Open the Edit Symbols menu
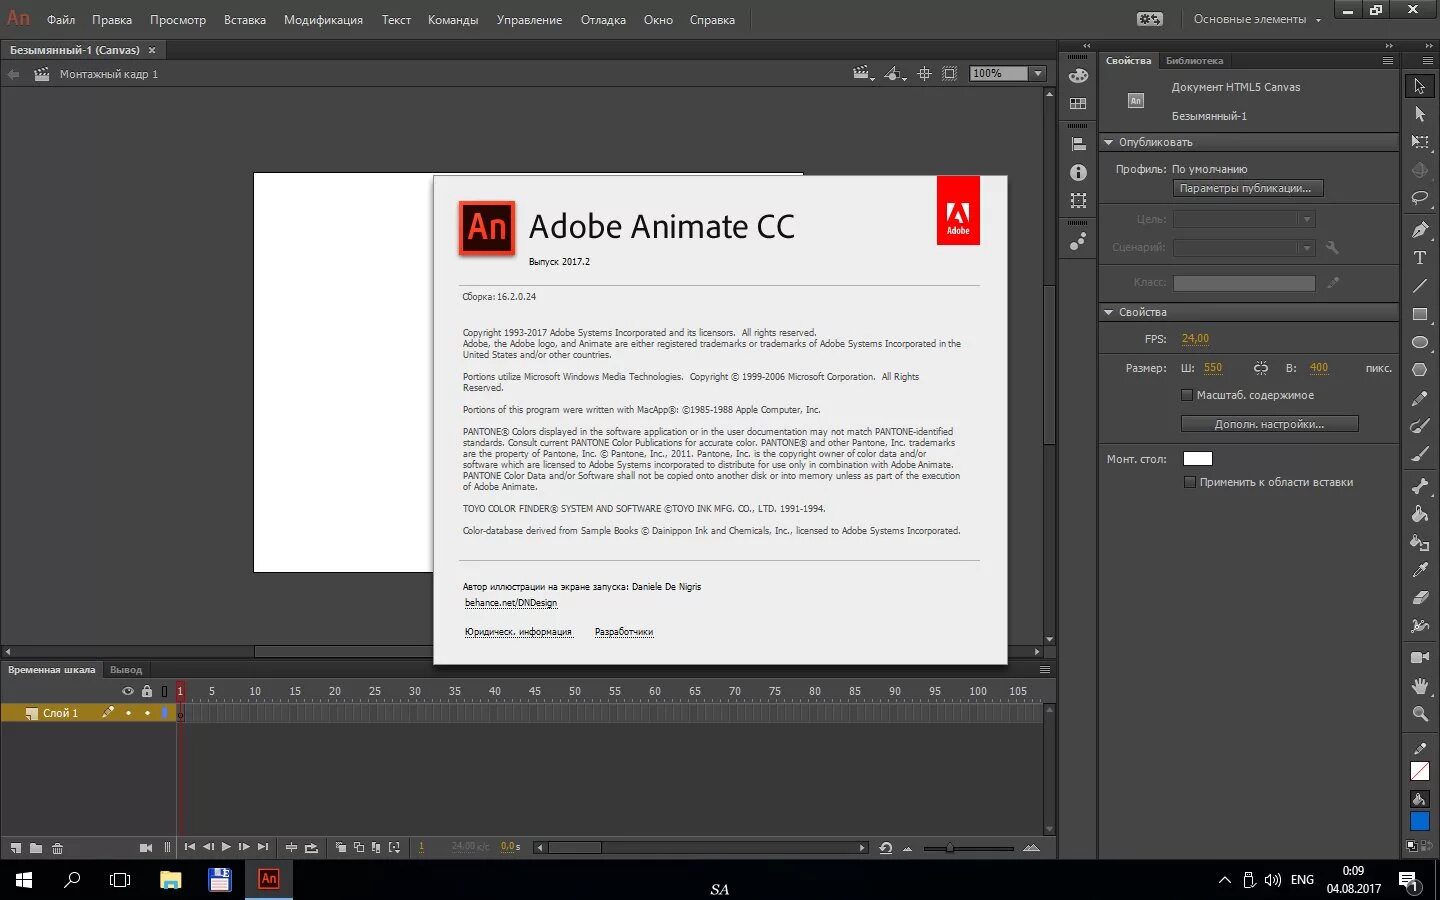Viewport: 1440px width, 900px height. click(x=895, y=74)
